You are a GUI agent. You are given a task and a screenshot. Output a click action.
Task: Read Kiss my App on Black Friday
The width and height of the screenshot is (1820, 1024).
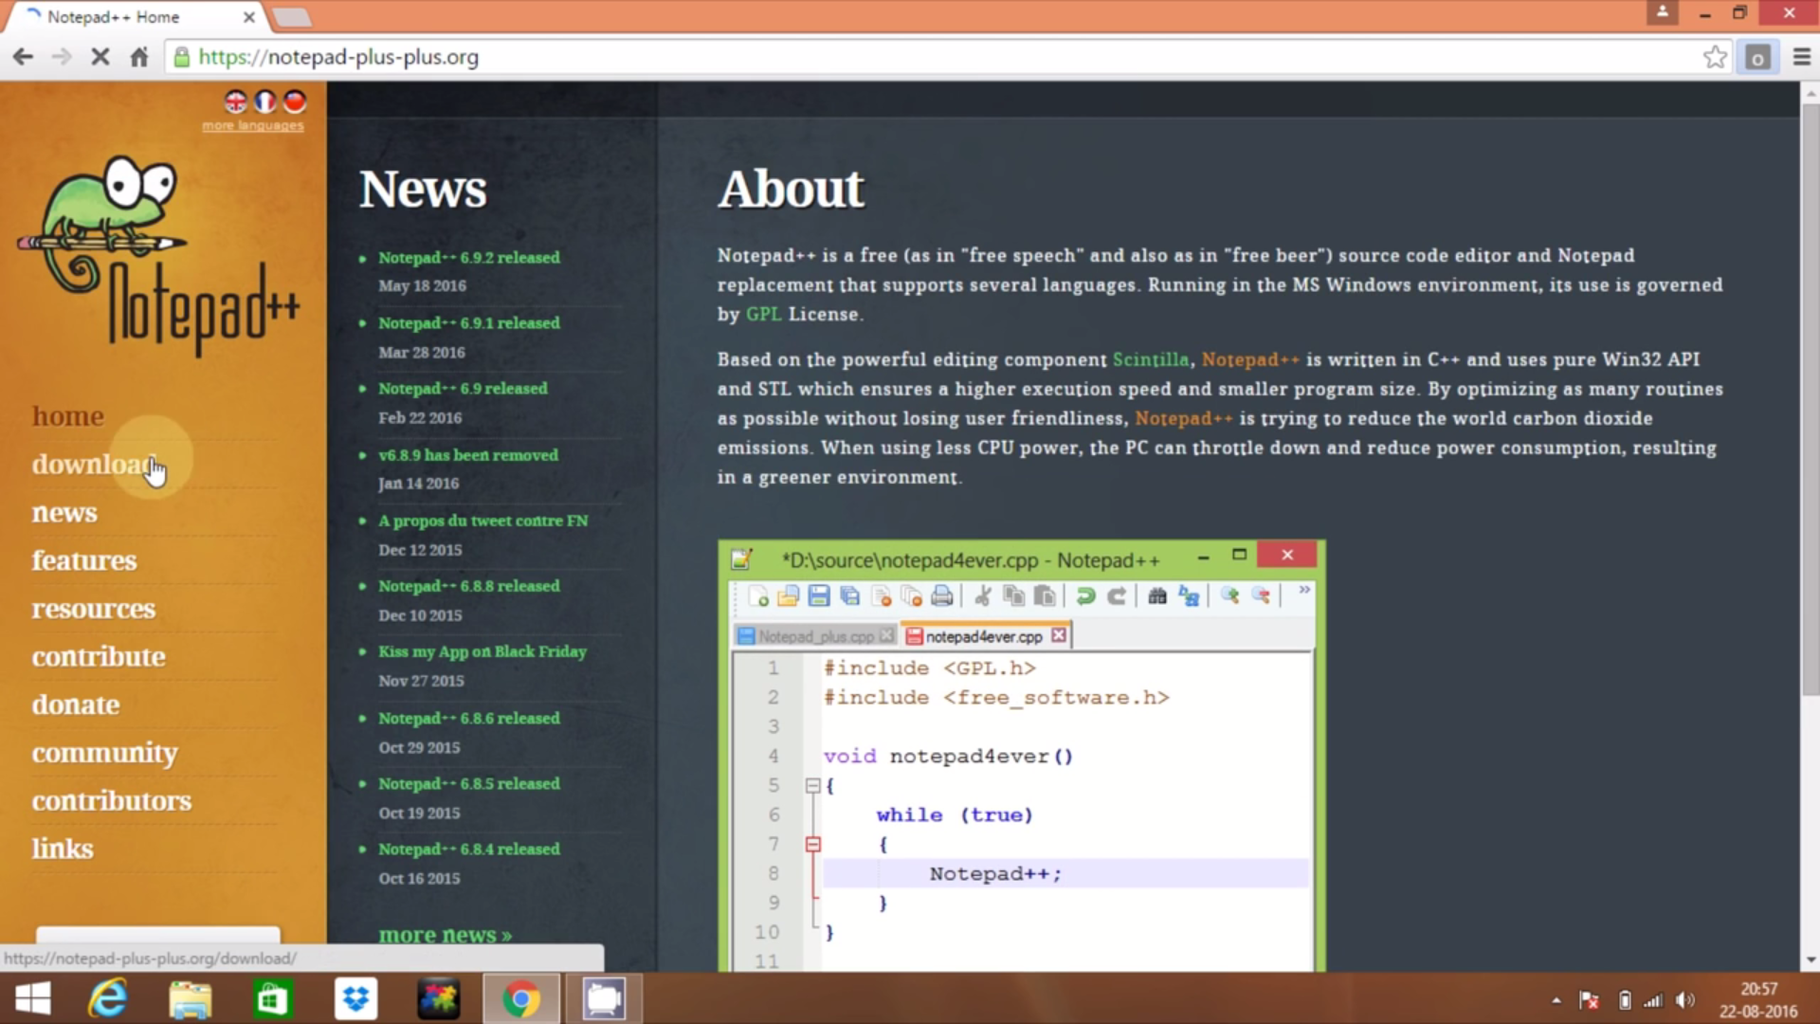(482, 652)
